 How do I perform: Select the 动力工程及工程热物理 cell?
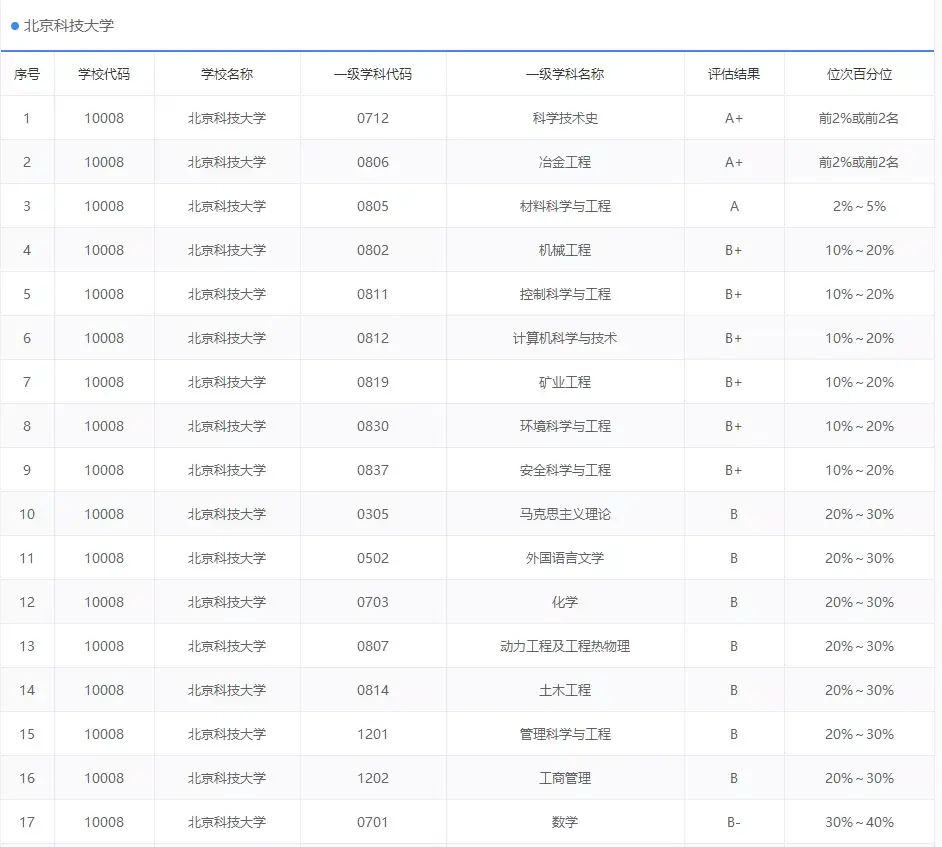click(x=565, y=646)
